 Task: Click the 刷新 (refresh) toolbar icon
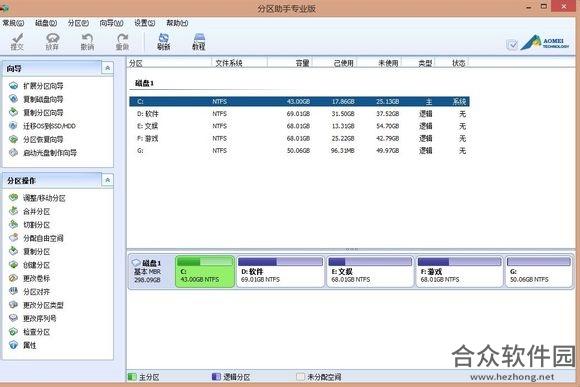(x=163, y=41)
